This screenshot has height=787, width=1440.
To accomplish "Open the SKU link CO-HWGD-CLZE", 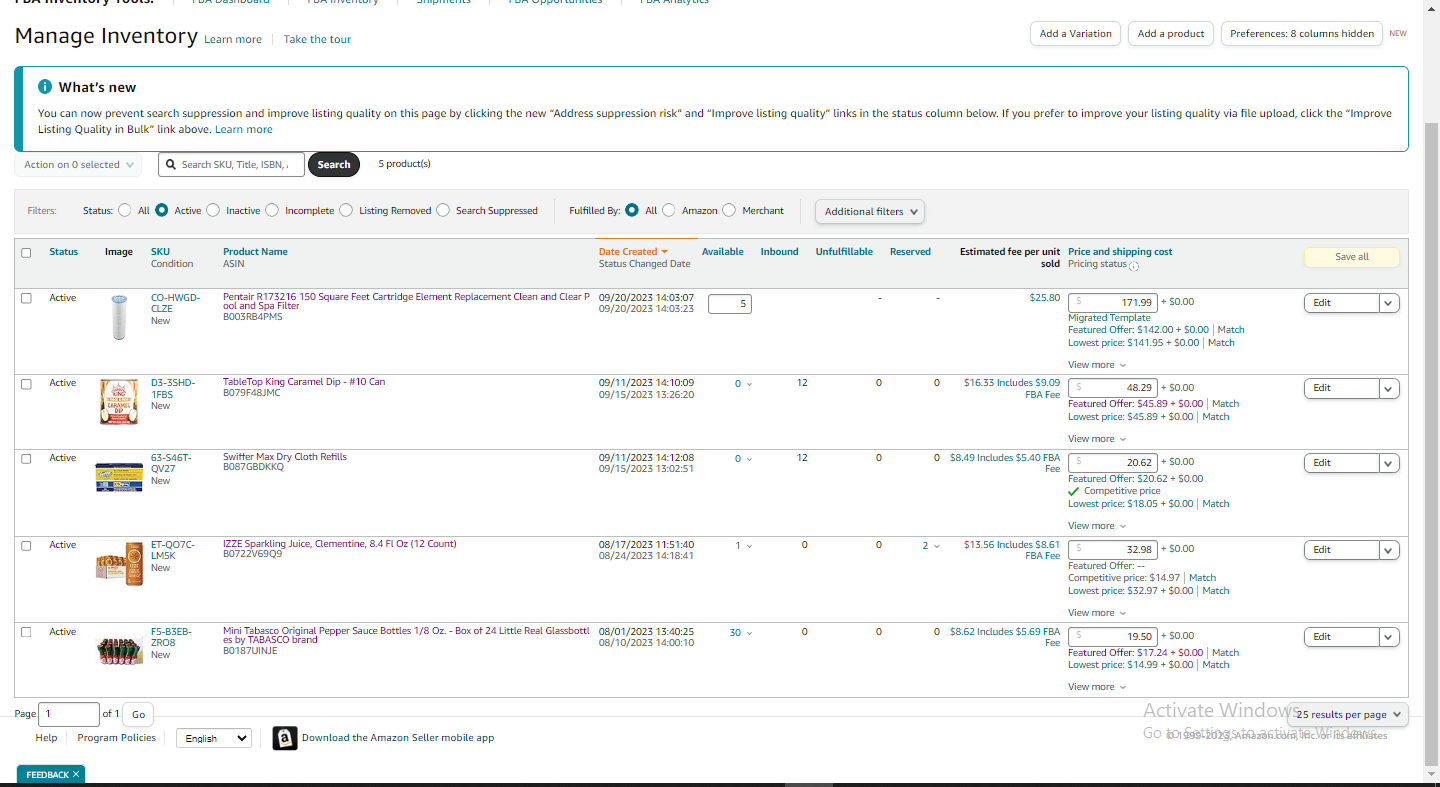I will click(175, 303).
